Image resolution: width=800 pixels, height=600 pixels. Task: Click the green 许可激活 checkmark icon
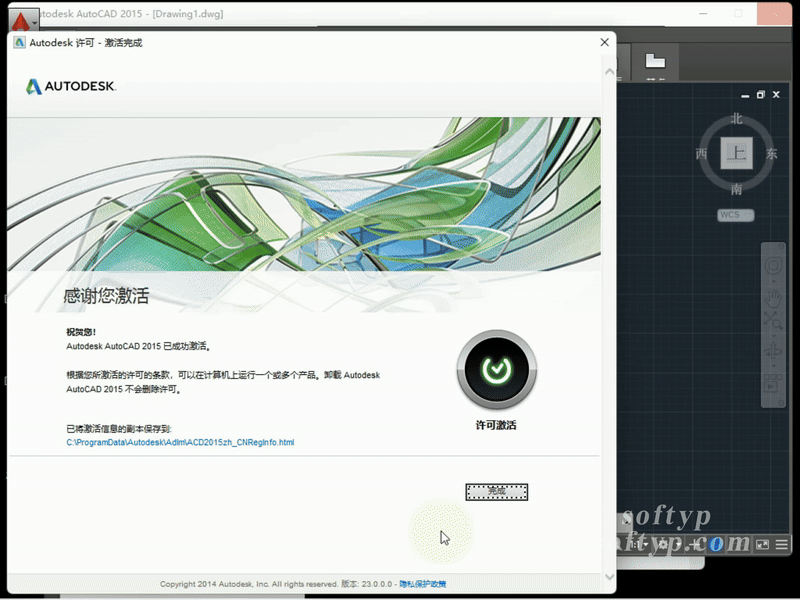point(496,369)
